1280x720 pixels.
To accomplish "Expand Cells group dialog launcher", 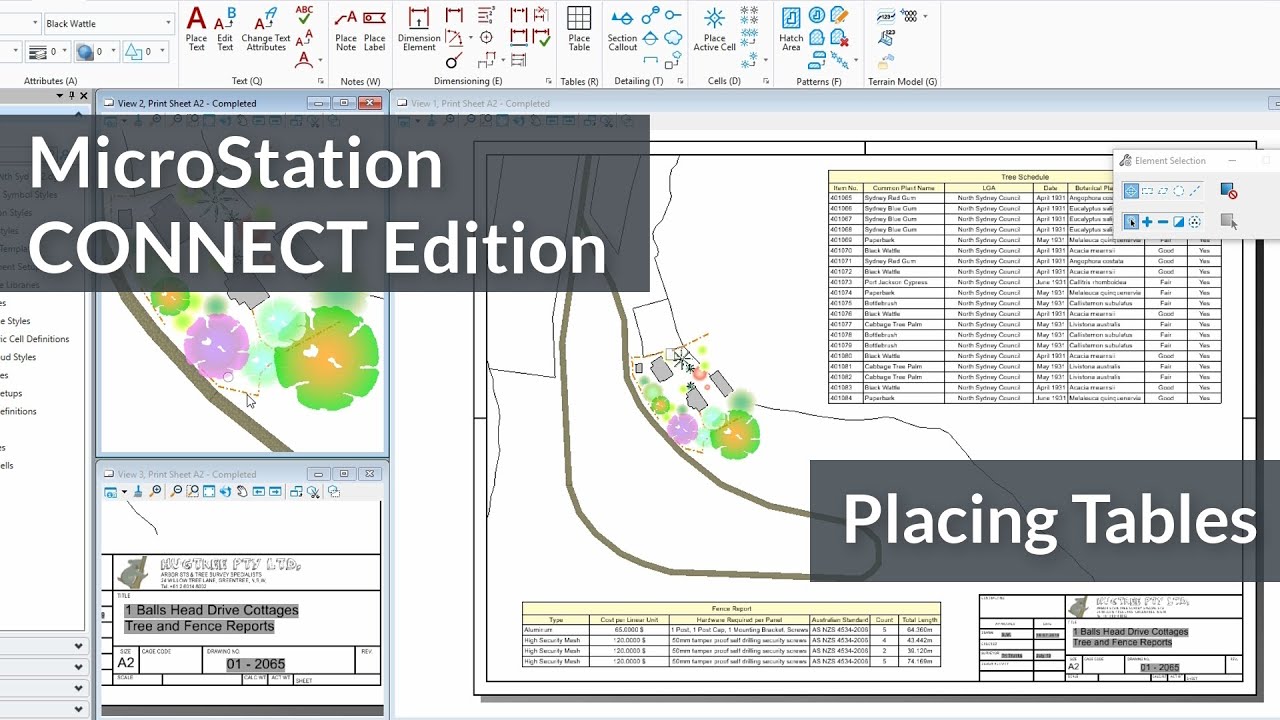I will 765,81.
